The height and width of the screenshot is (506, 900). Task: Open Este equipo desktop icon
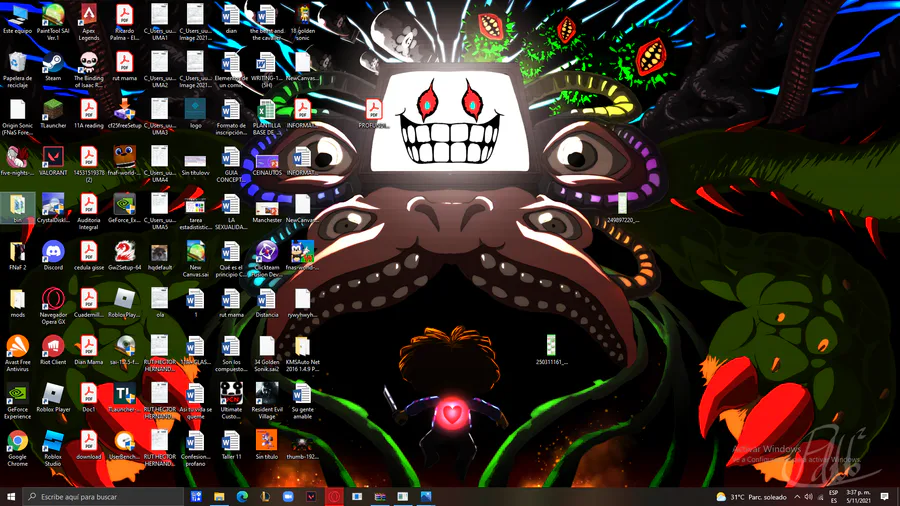[17, 20]
